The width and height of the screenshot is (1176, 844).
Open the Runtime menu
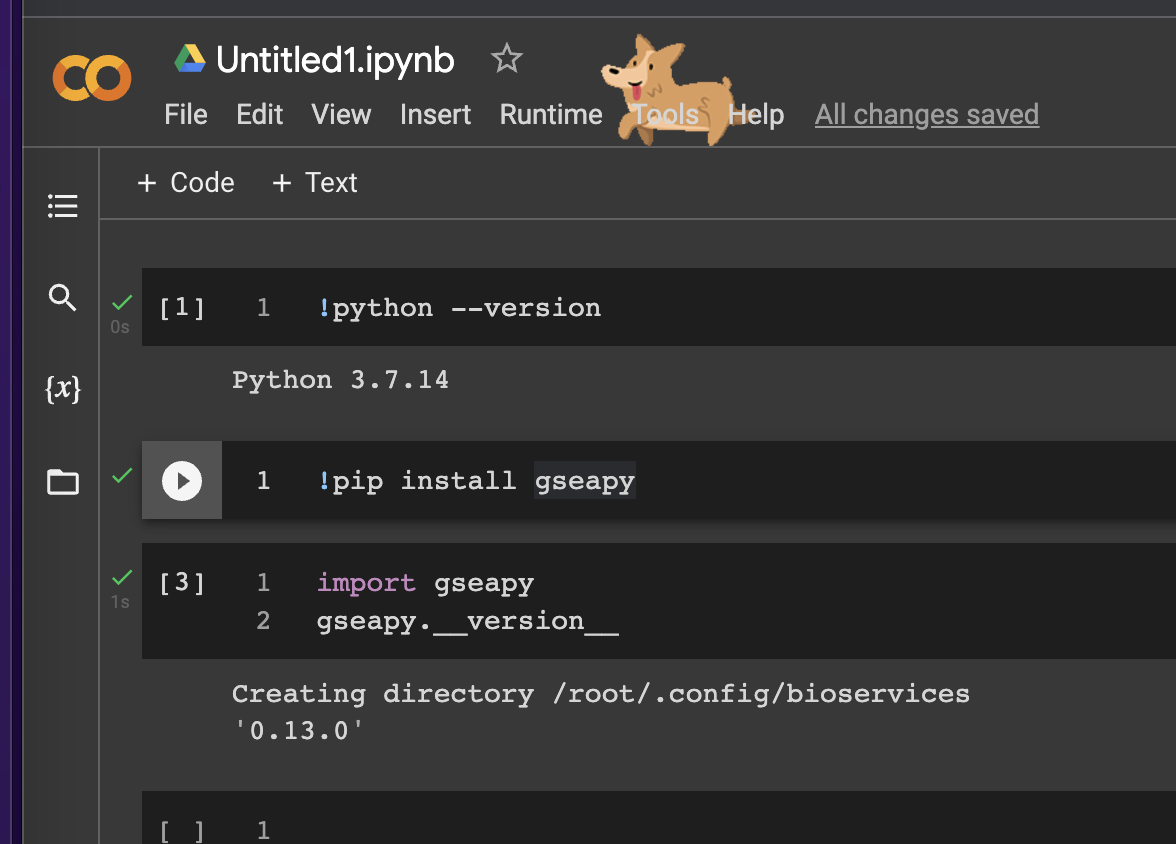point(550,114)
